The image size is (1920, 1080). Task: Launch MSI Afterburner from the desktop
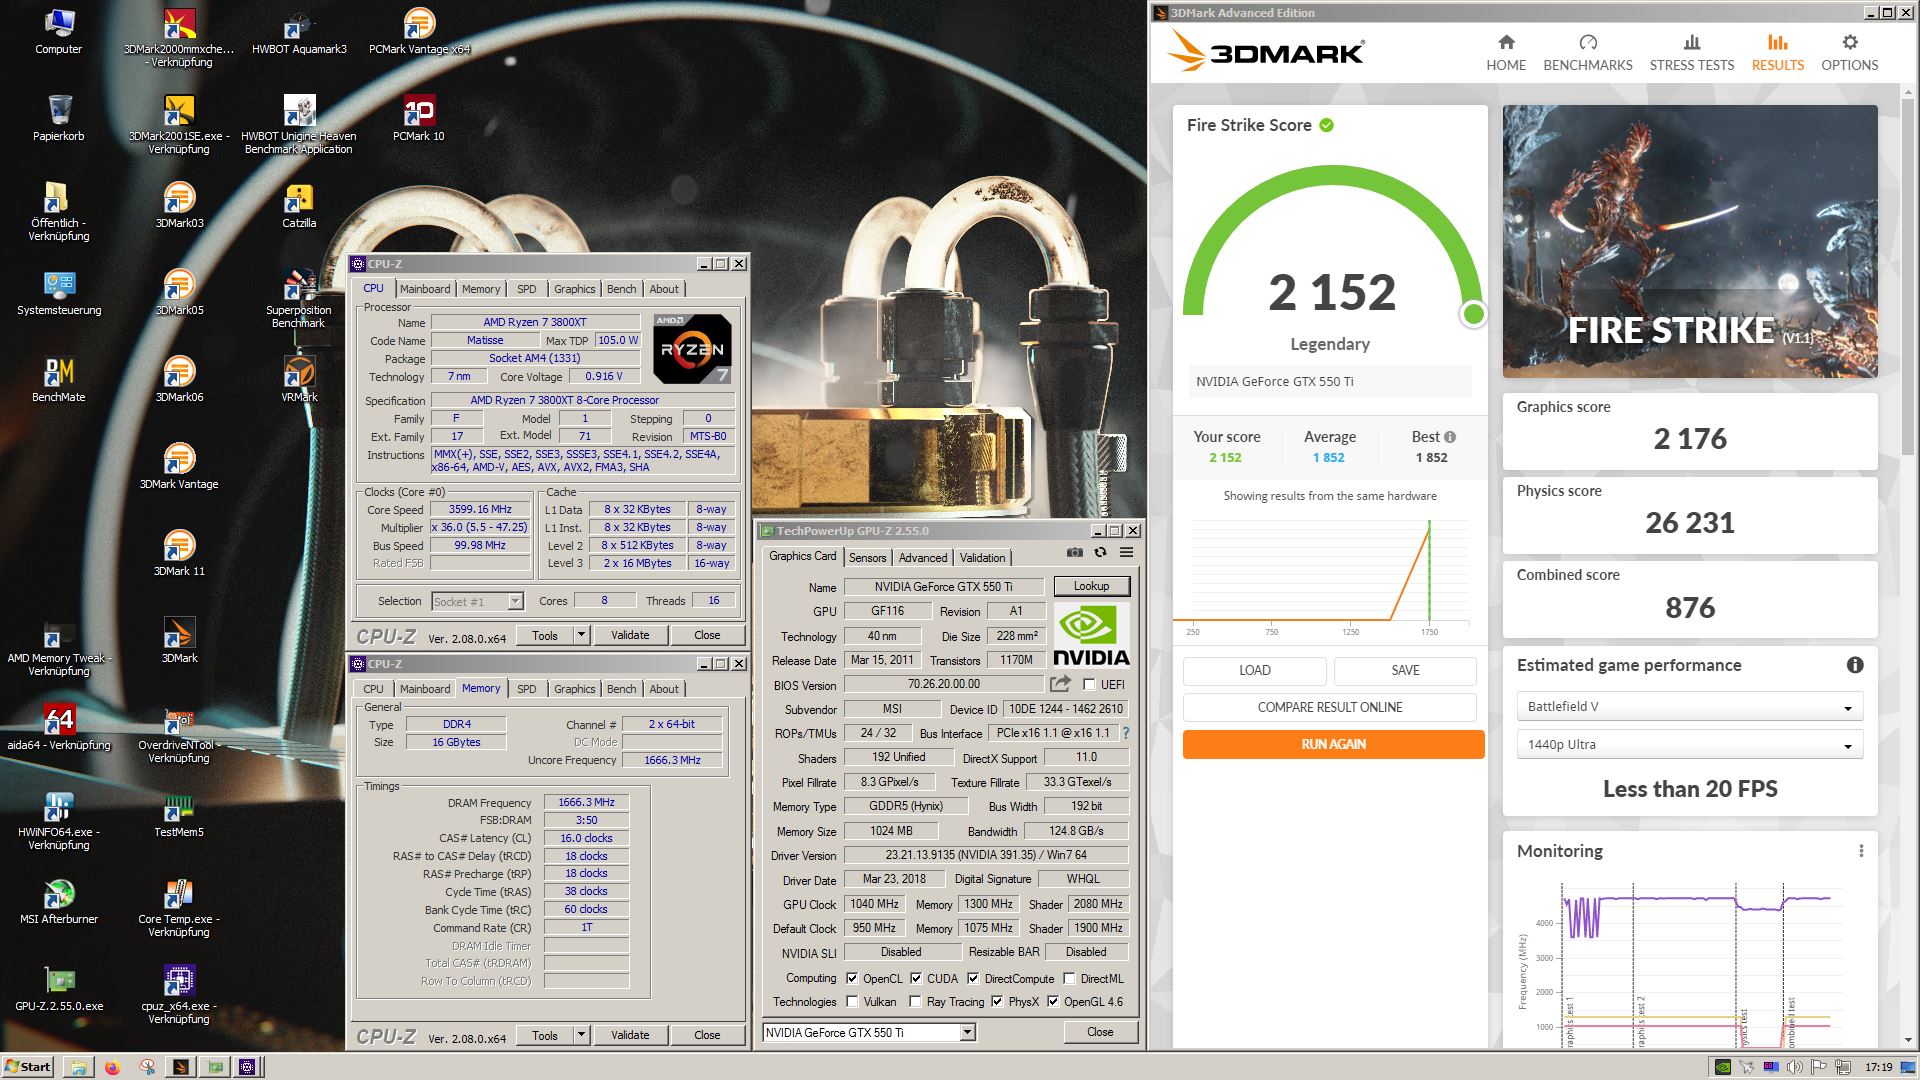click(x=59, y=901)
